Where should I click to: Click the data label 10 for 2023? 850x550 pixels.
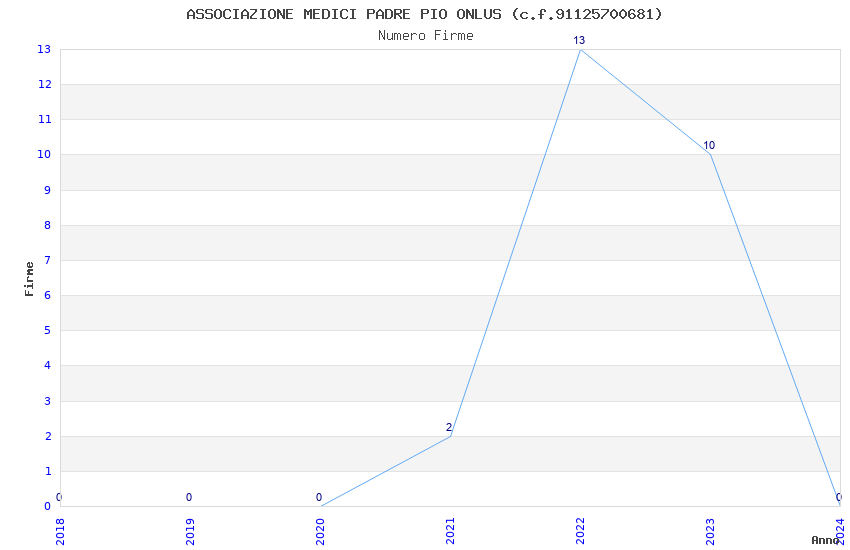pyautogui.click(x=709, y=145)
